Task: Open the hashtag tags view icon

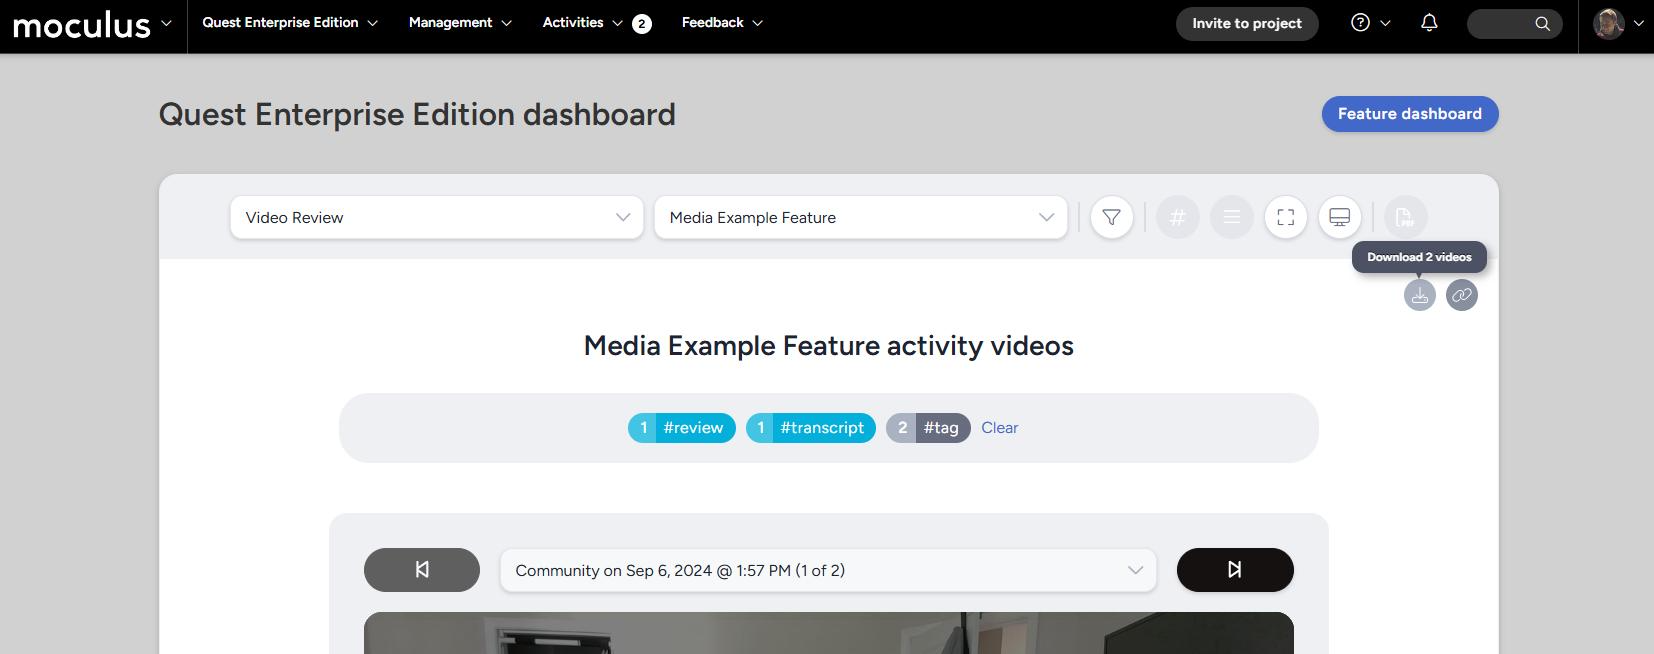Action: 1177,217
